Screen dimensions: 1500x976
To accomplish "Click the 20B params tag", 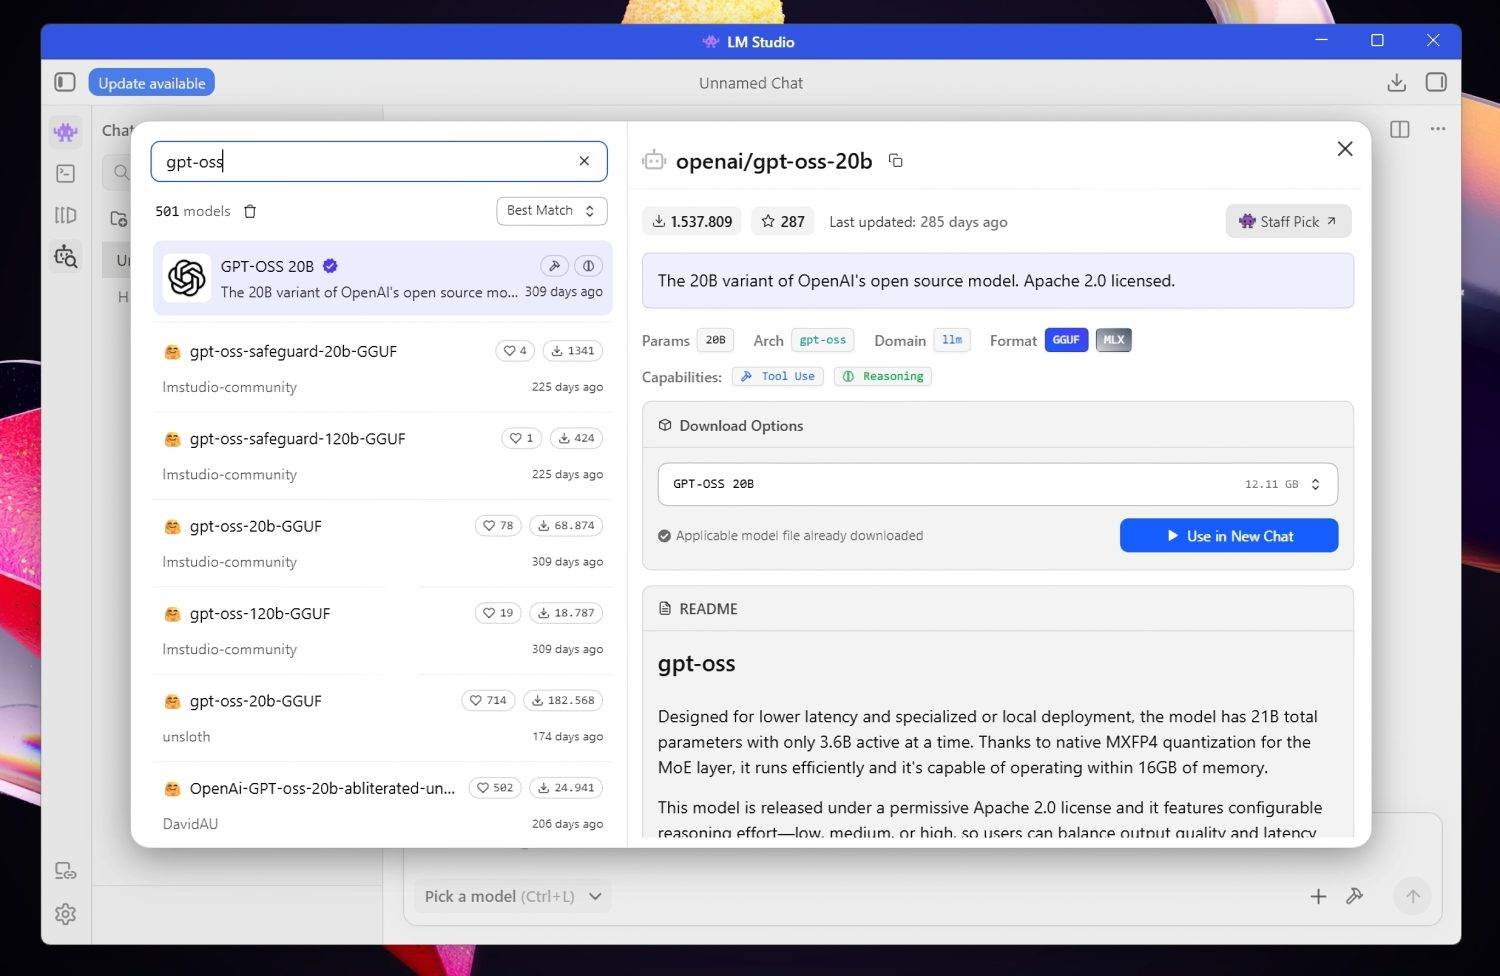I will click(x=715, y=340).
